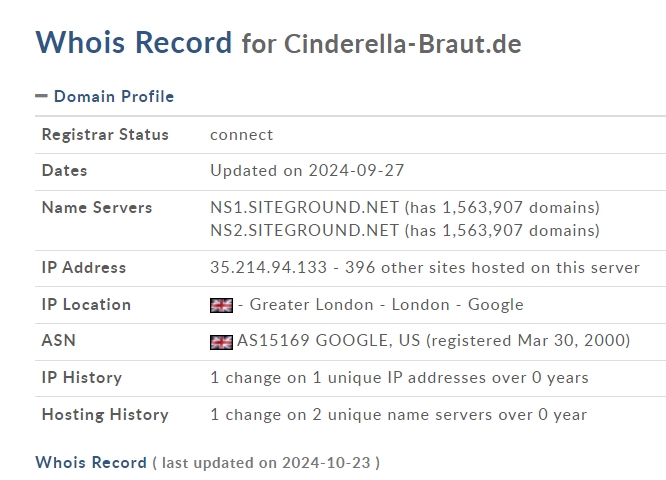
Task: Click the Updated on 2024-09-27 date
Action: point(307,171)
